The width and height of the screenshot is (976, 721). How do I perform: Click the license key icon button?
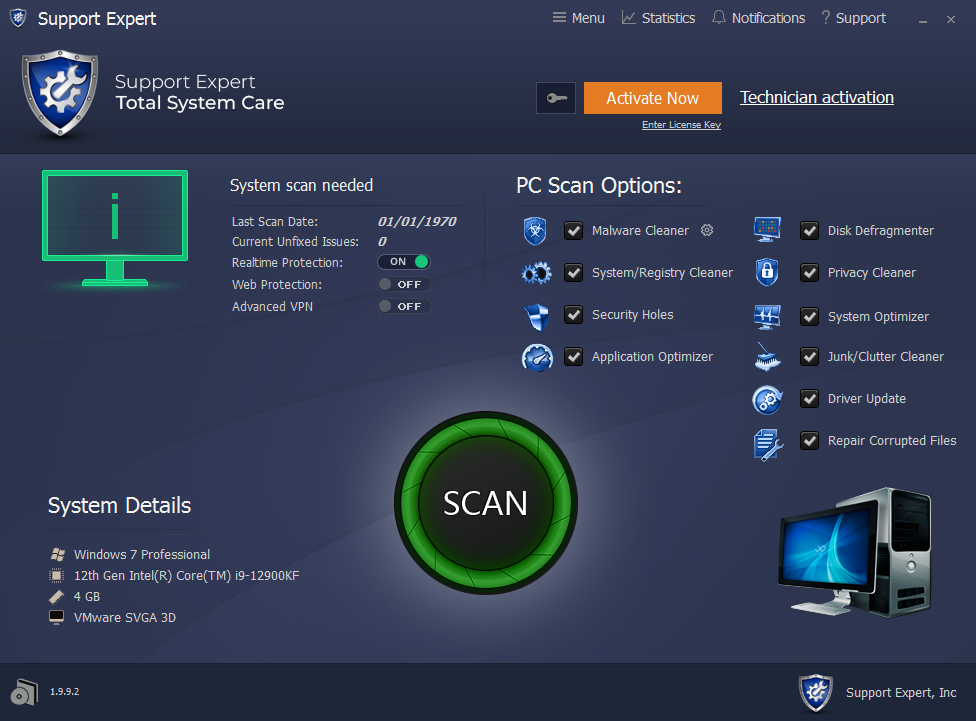[x=556, y=98]
